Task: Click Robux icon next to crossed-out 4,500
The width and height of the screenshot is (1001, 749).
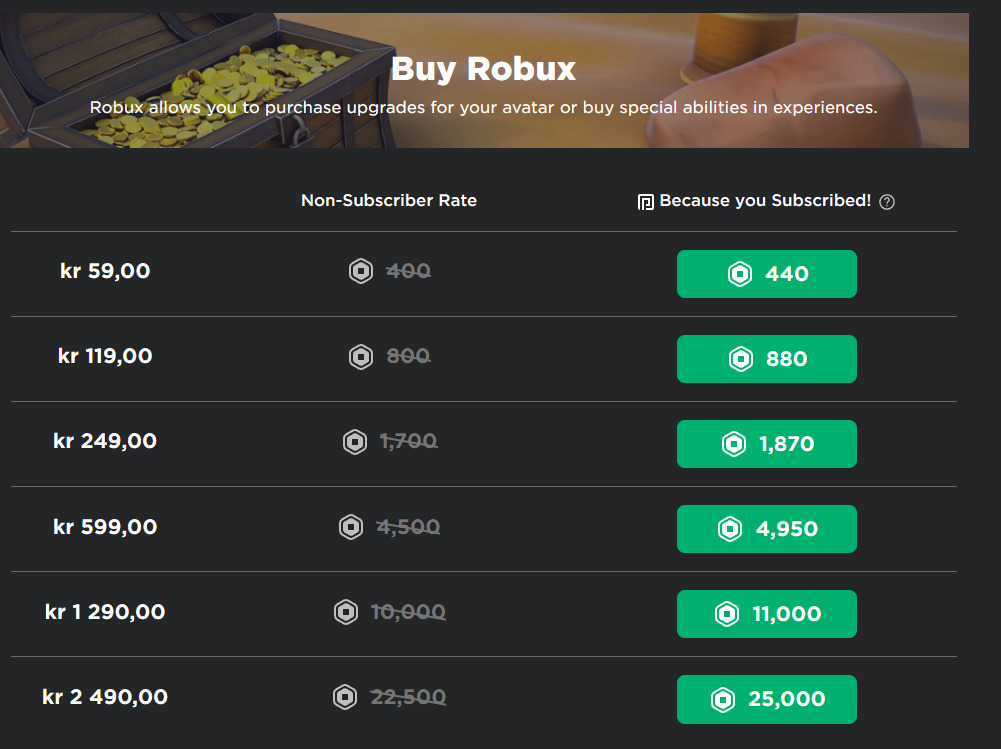Action: click(x=351, y=527)
